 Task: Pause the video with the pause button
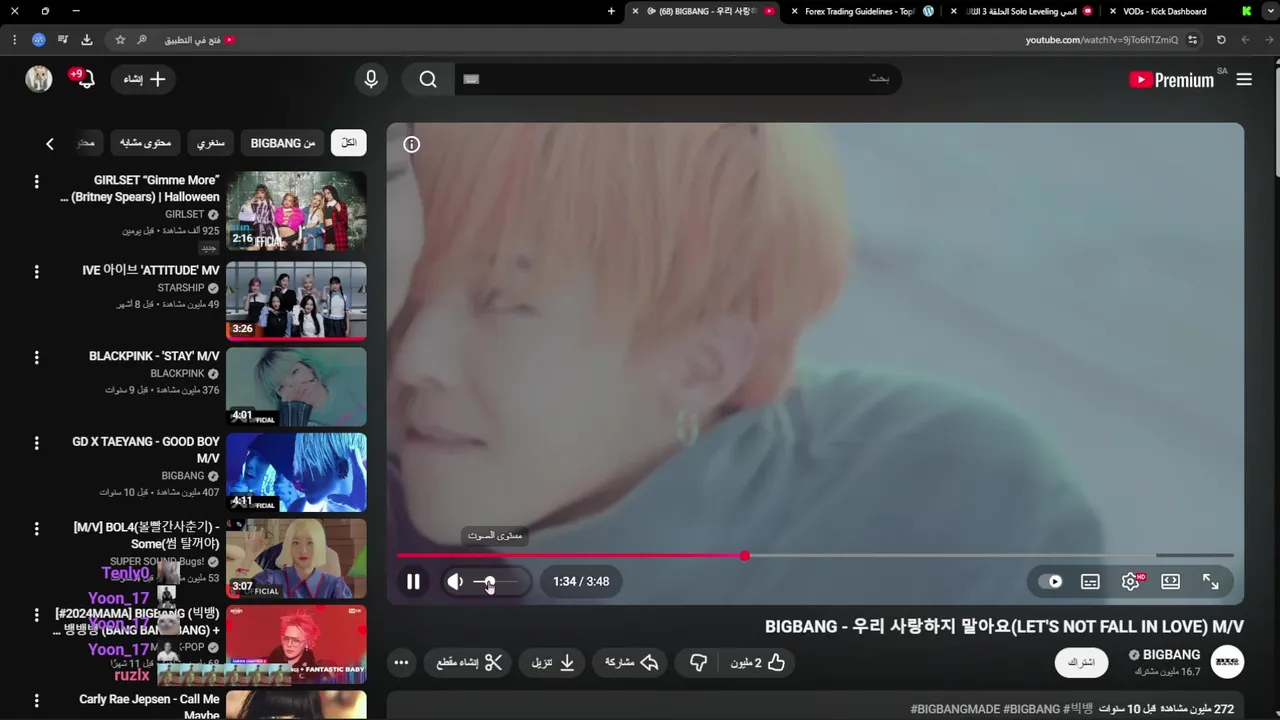tap(413, 581)
